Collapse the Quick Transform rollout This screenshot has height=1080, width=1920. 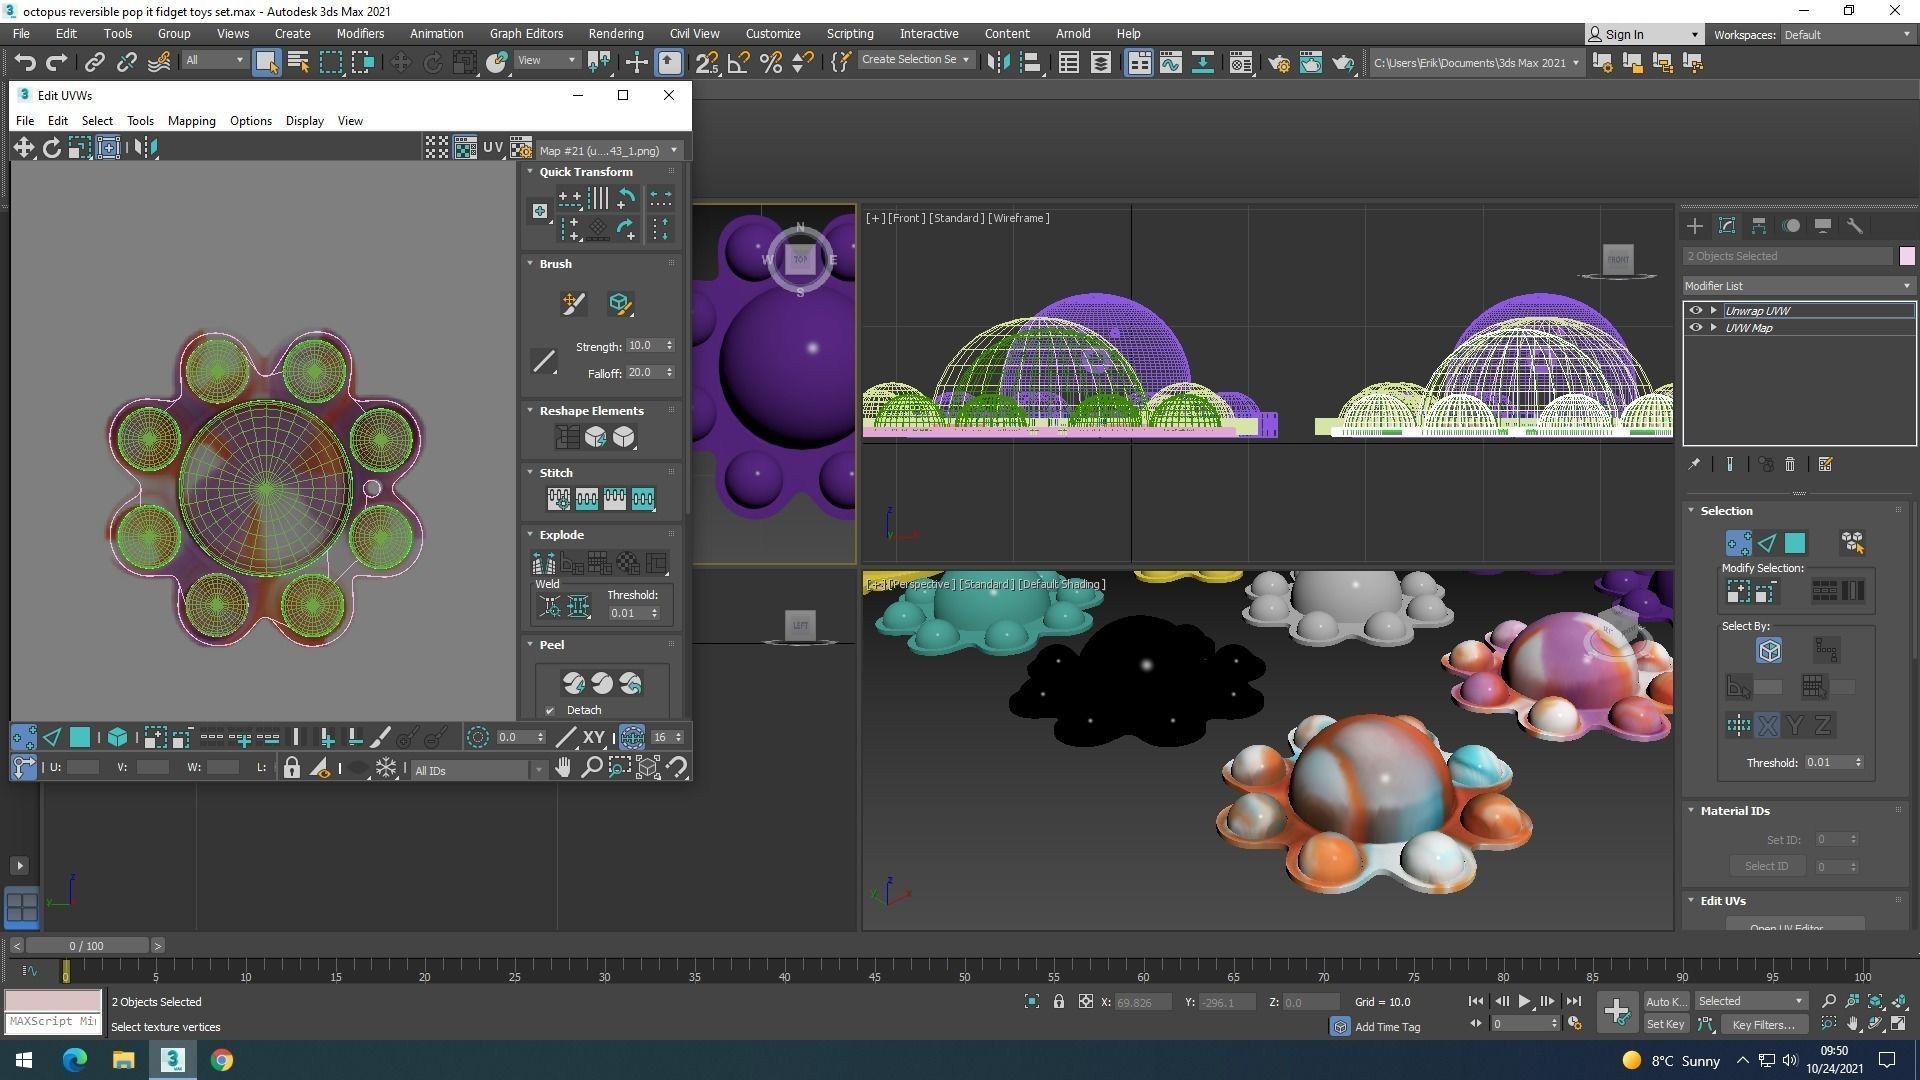(x=586, y=172)
